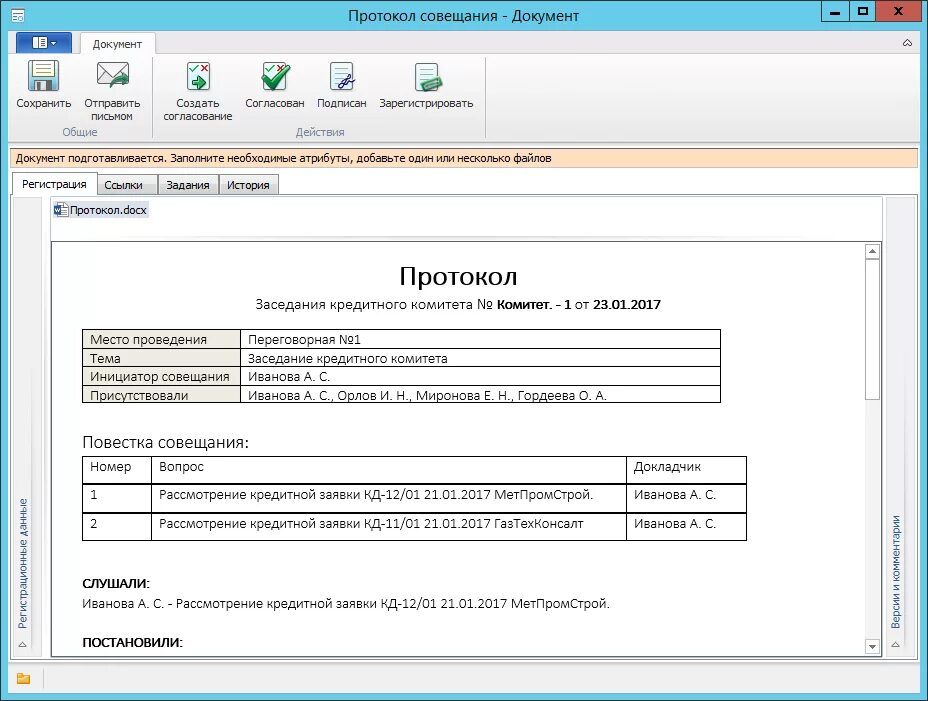Image resolution: width=928 pixels, height=701 pixels.
Task: Click the date 23.01.2017 in subtitle
Action: [x=627, y=304]
